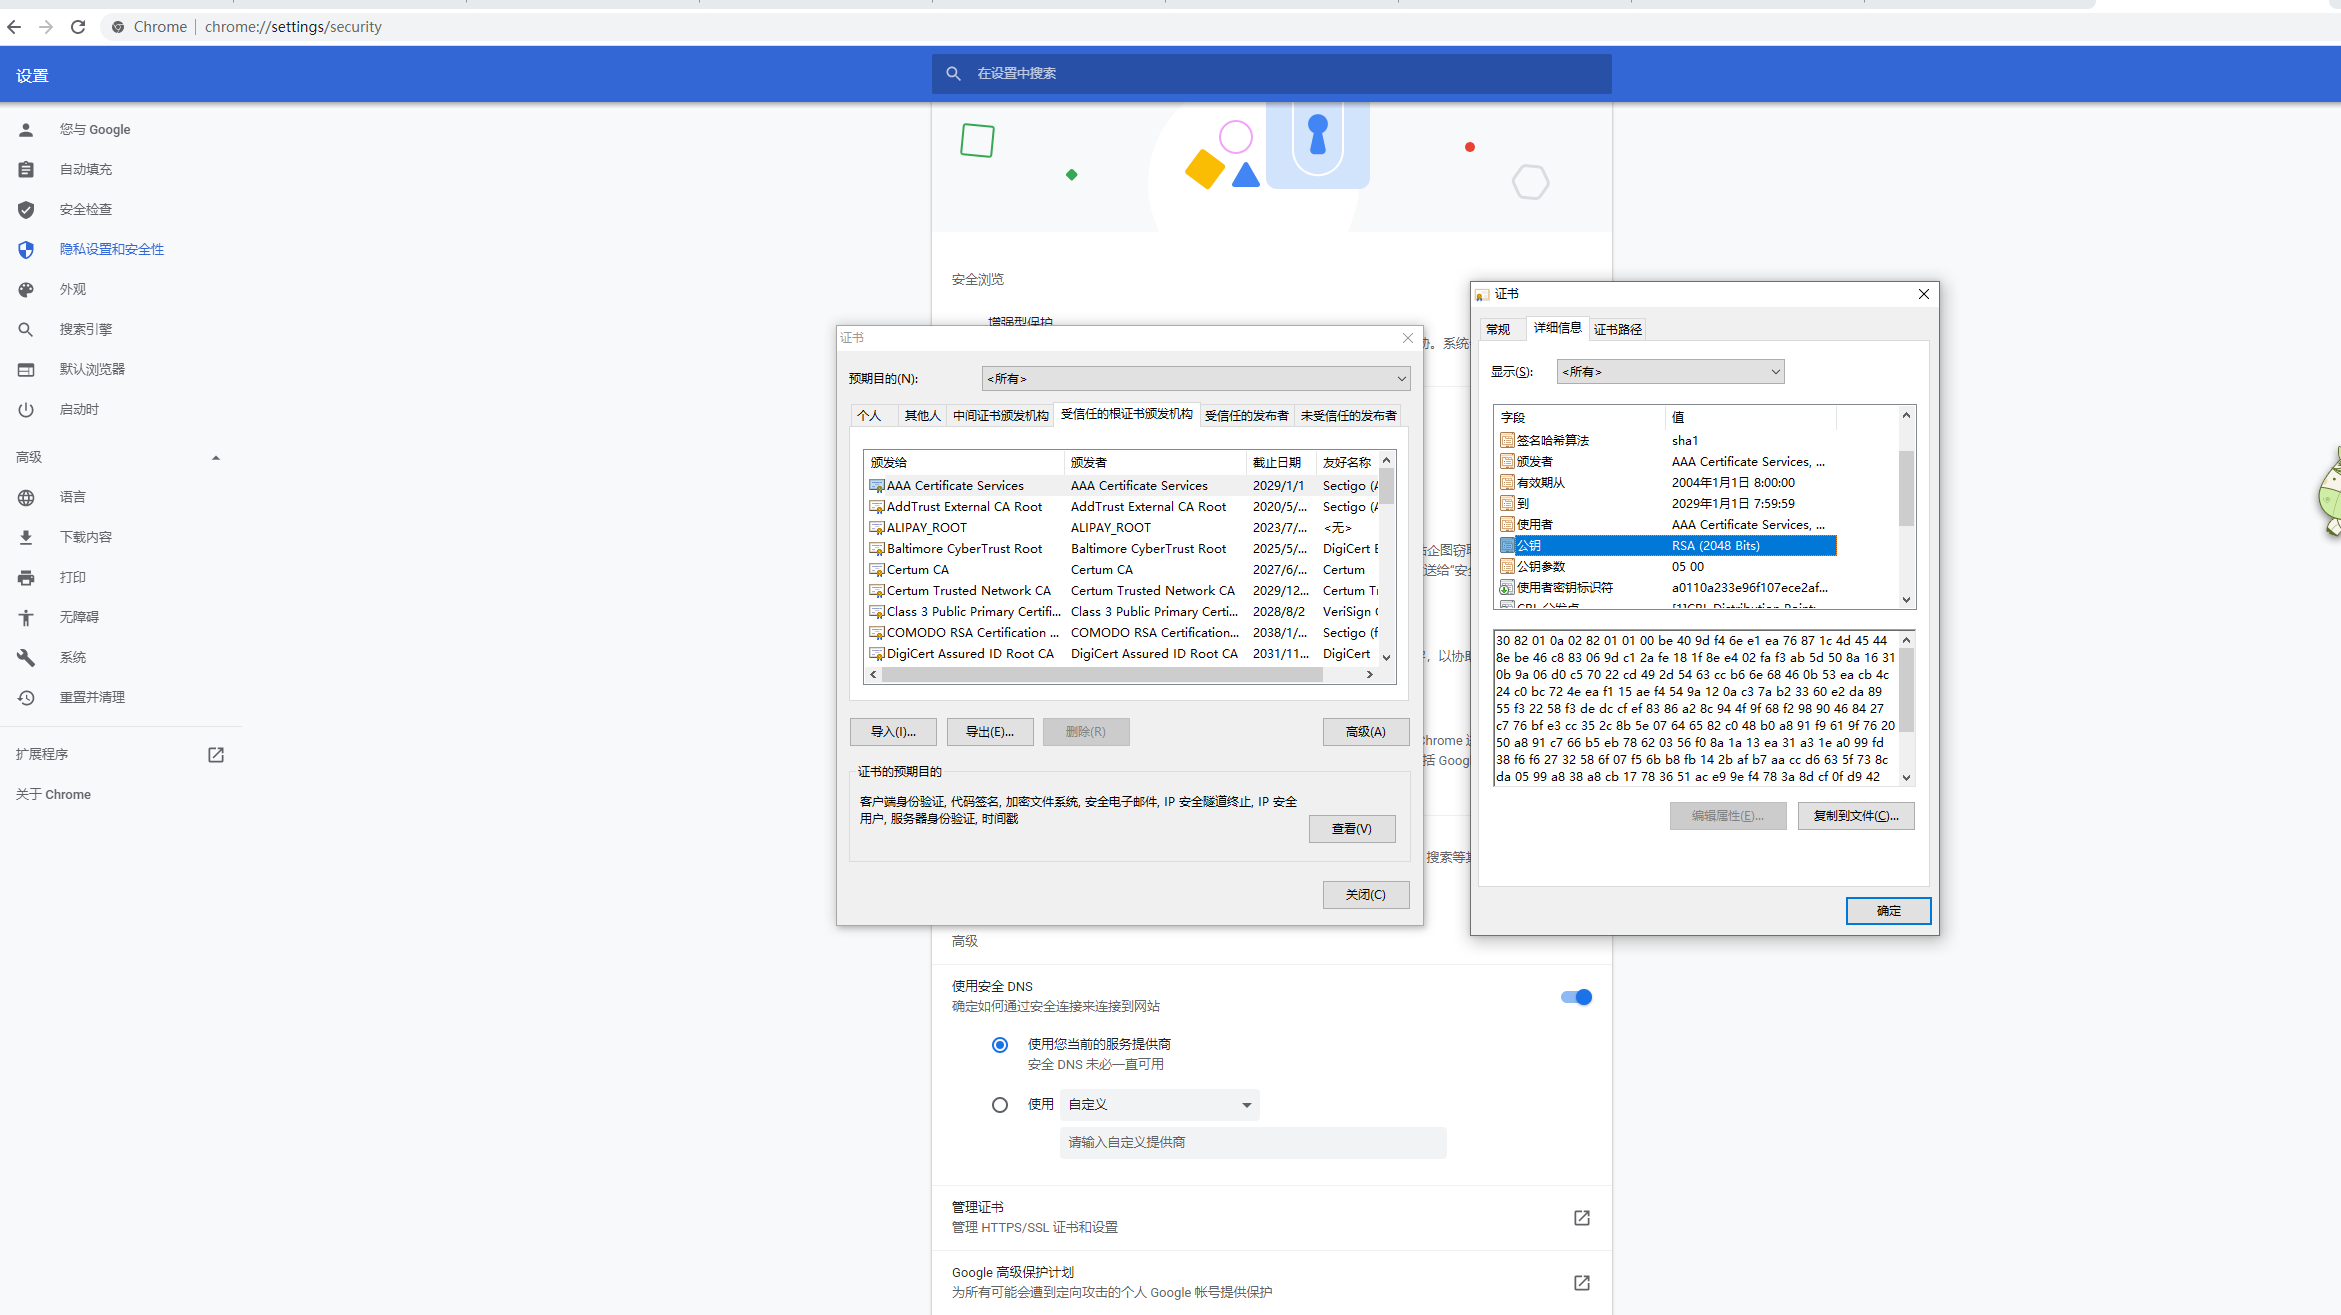Switch to the 证书路径 tab

tap(1617, 330)
